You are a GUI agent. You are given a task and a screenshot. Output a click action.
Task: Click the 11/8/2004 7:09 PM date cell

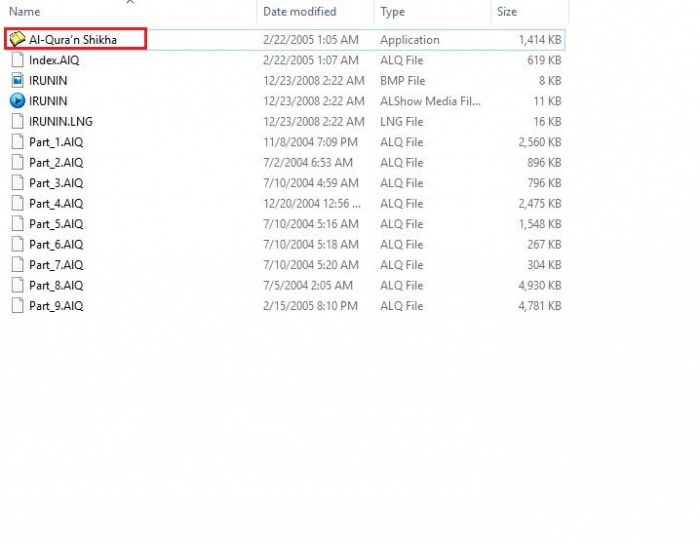click(310, 142)
